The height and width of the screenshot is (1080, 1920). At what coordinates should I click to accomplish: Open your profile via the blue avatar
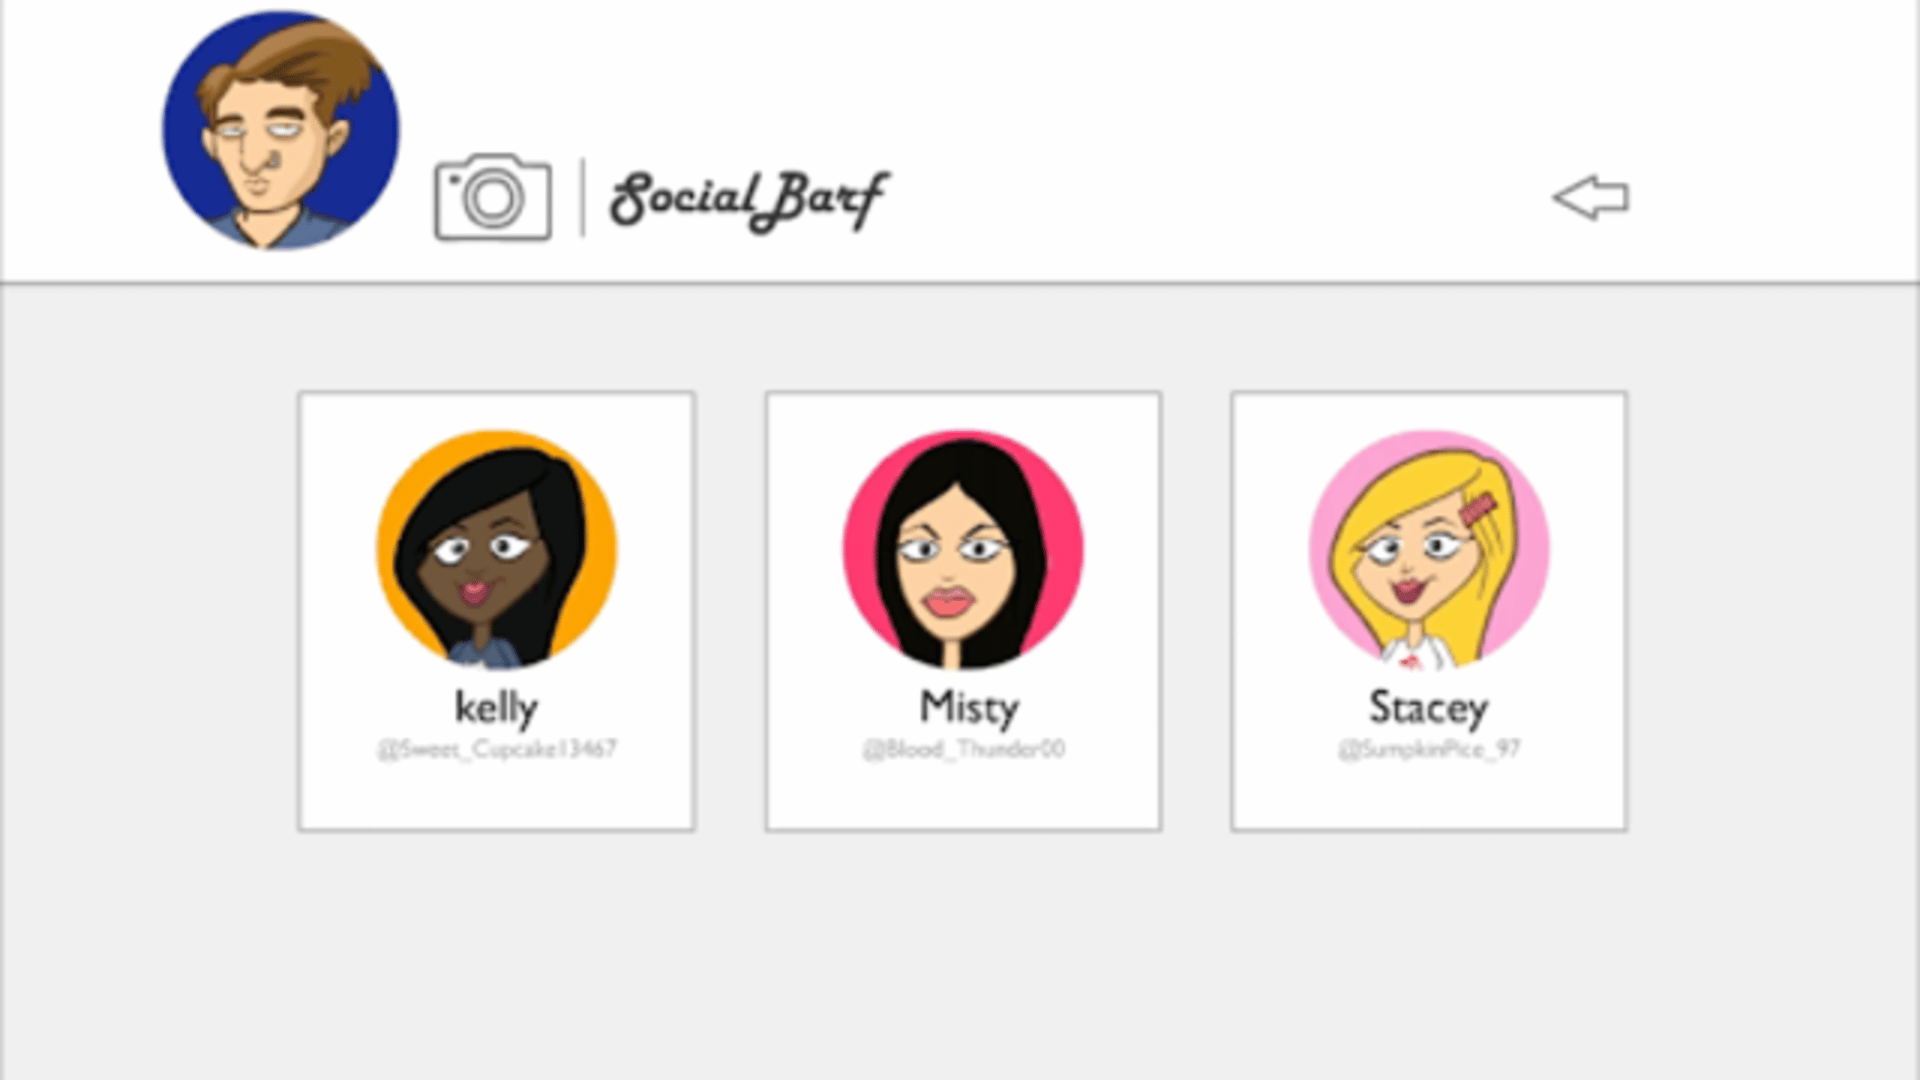[281, 130]
